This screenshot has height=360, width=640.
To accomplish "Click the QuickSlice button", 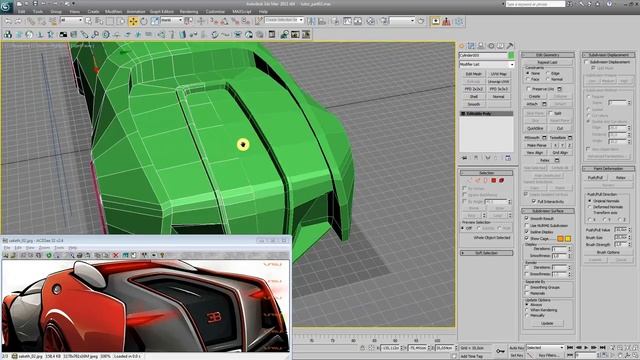I will click(x=535, y=128).
